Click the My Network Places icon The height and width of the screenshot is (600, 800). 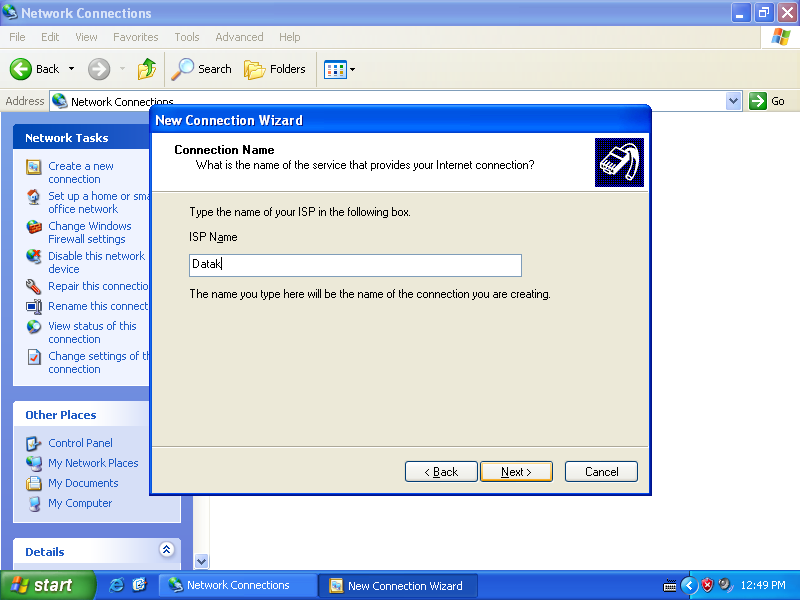[x=34, y=463]
